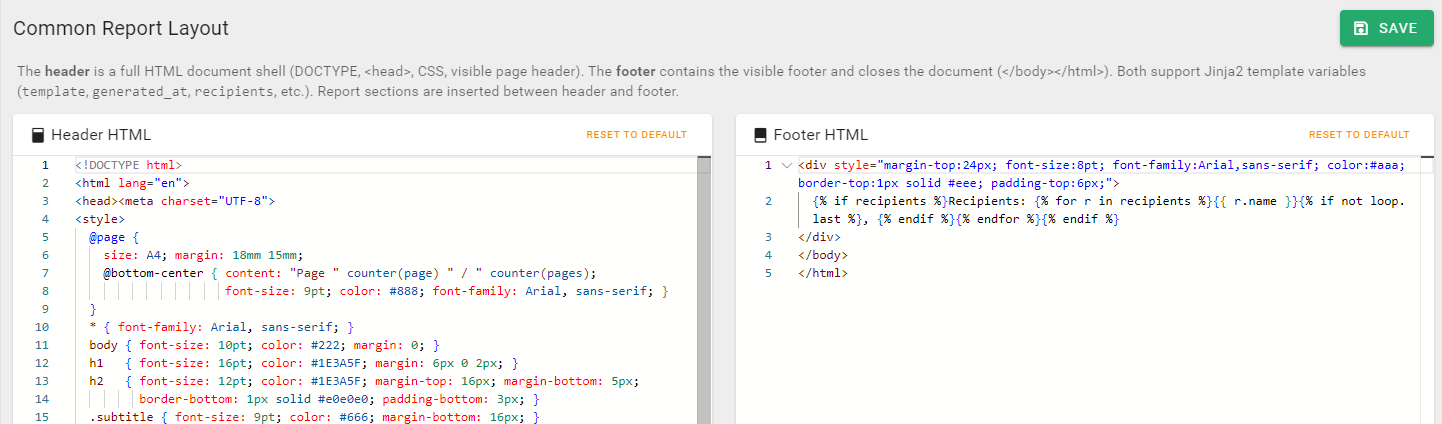Click the 'Header HTML' panel title
The image size is (1442, 424).
pyautogui.click(x=101, y=135)
